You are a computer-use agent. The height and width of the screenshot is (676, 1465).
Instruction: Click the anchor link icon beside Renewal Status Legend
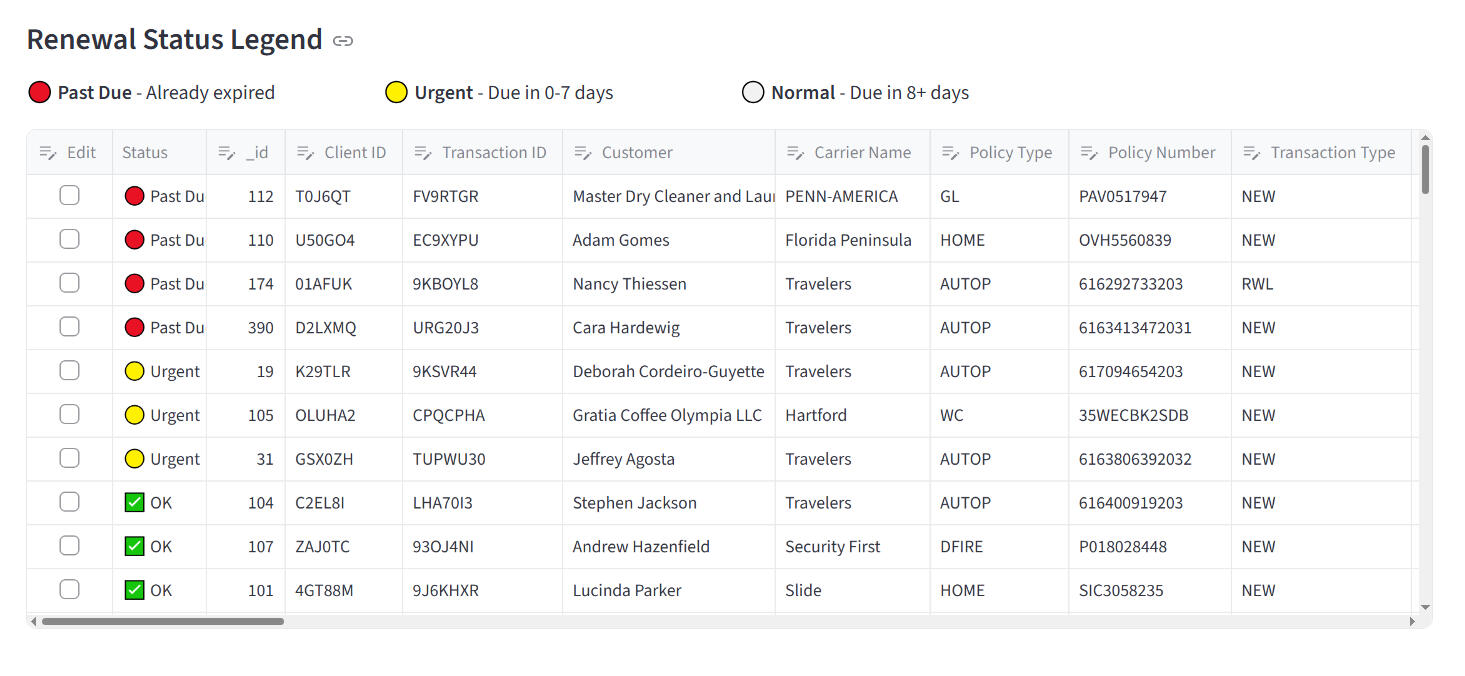[x=343, y=41]
